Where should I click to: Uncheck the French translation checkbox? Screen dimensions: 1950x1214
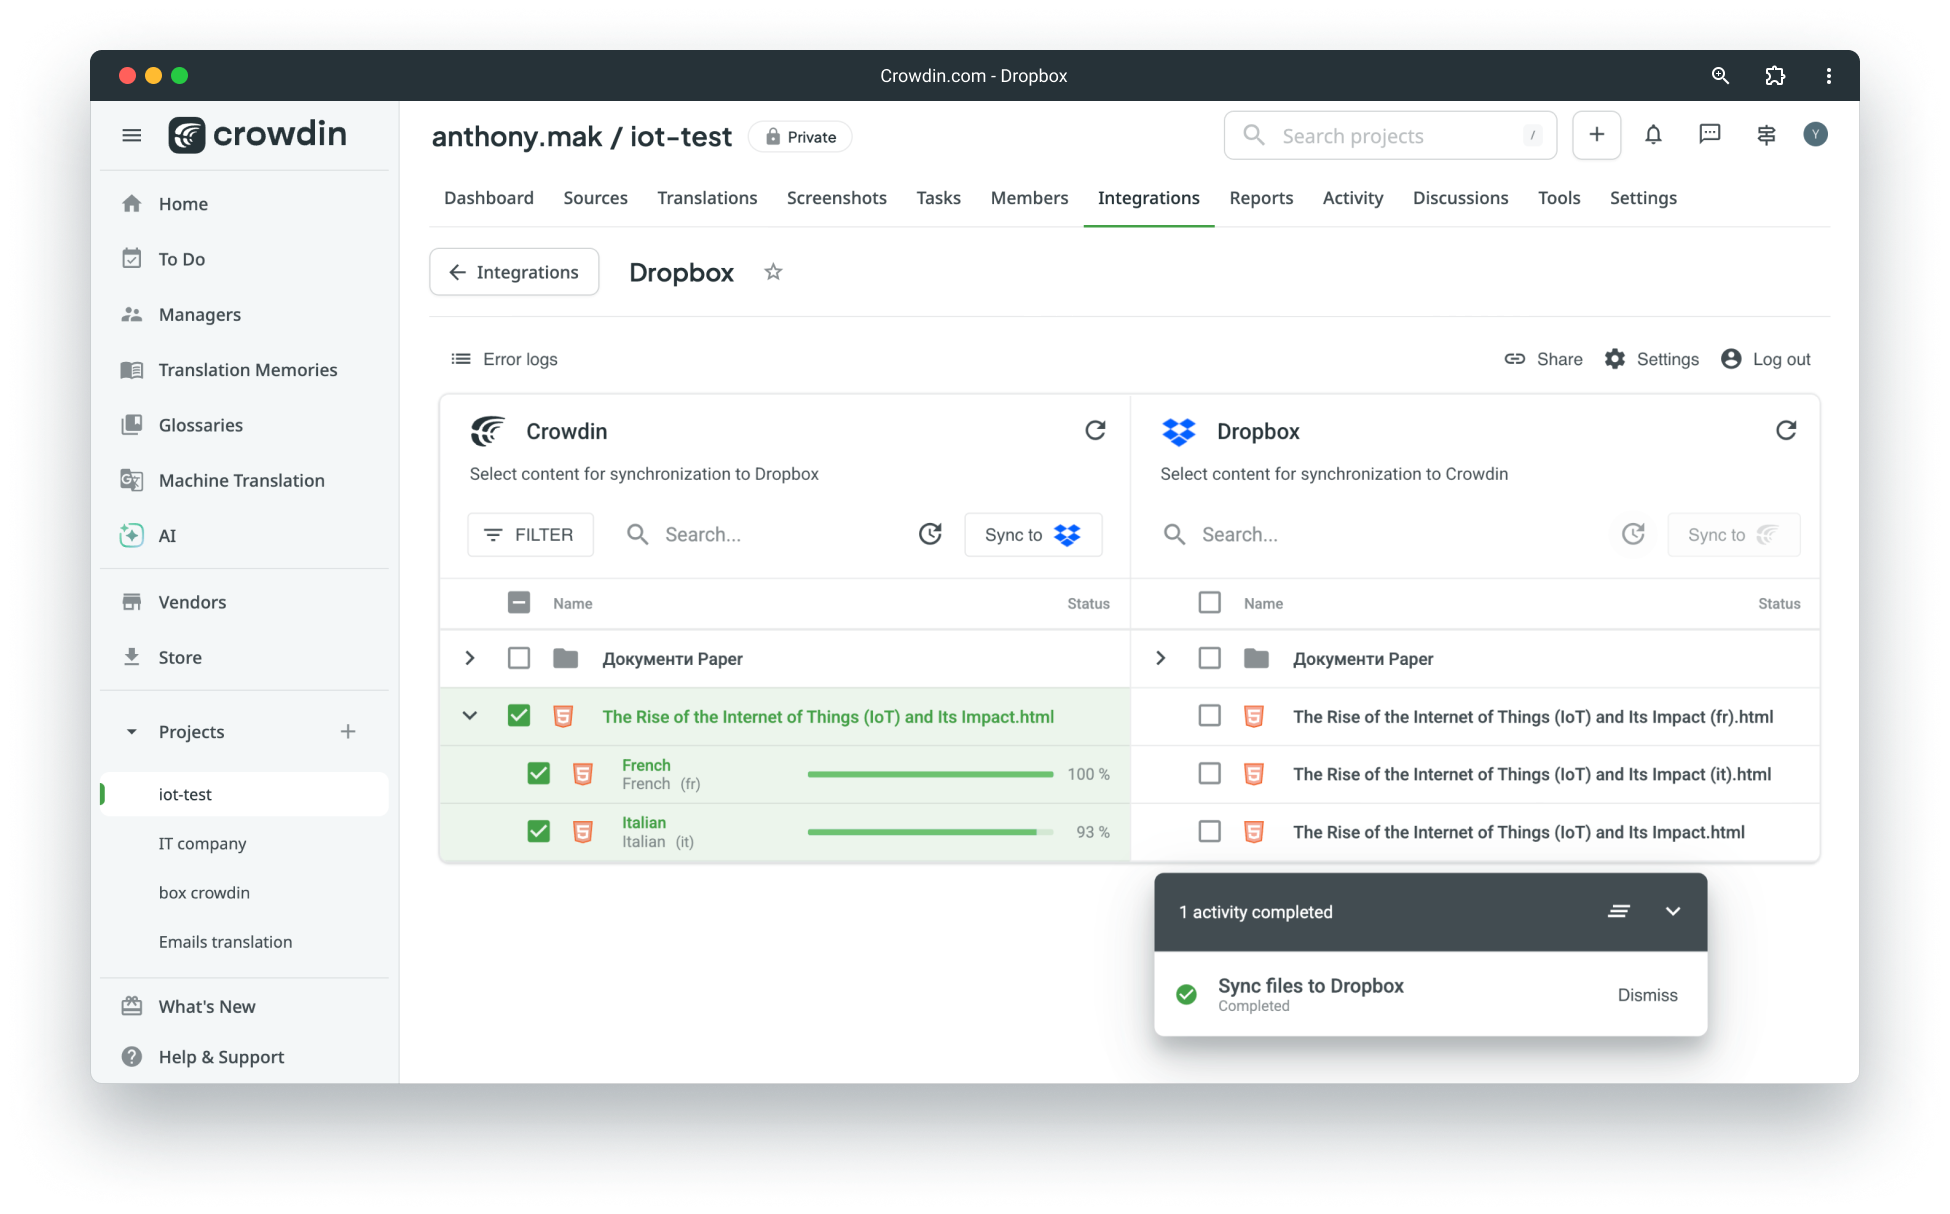pos(539,773)
